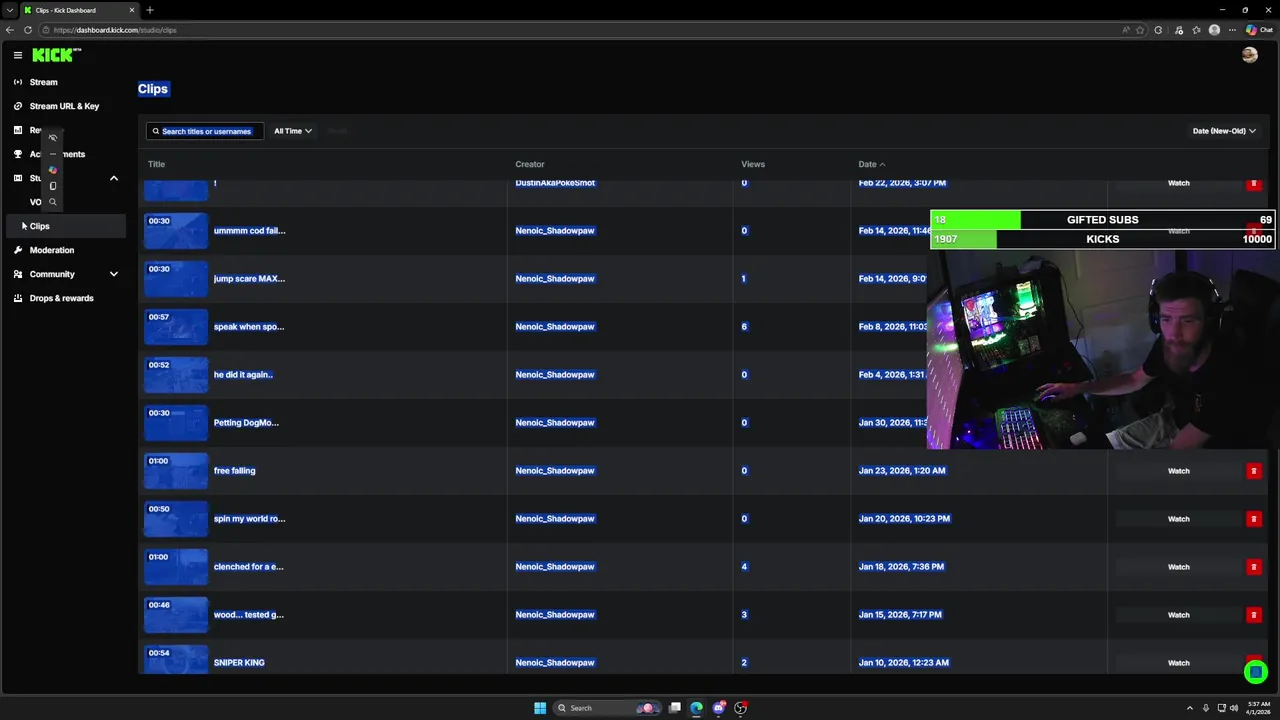The height and width of the screenshot is (720, 1280).
Task: Open a new browser tab
Action: 150,10
